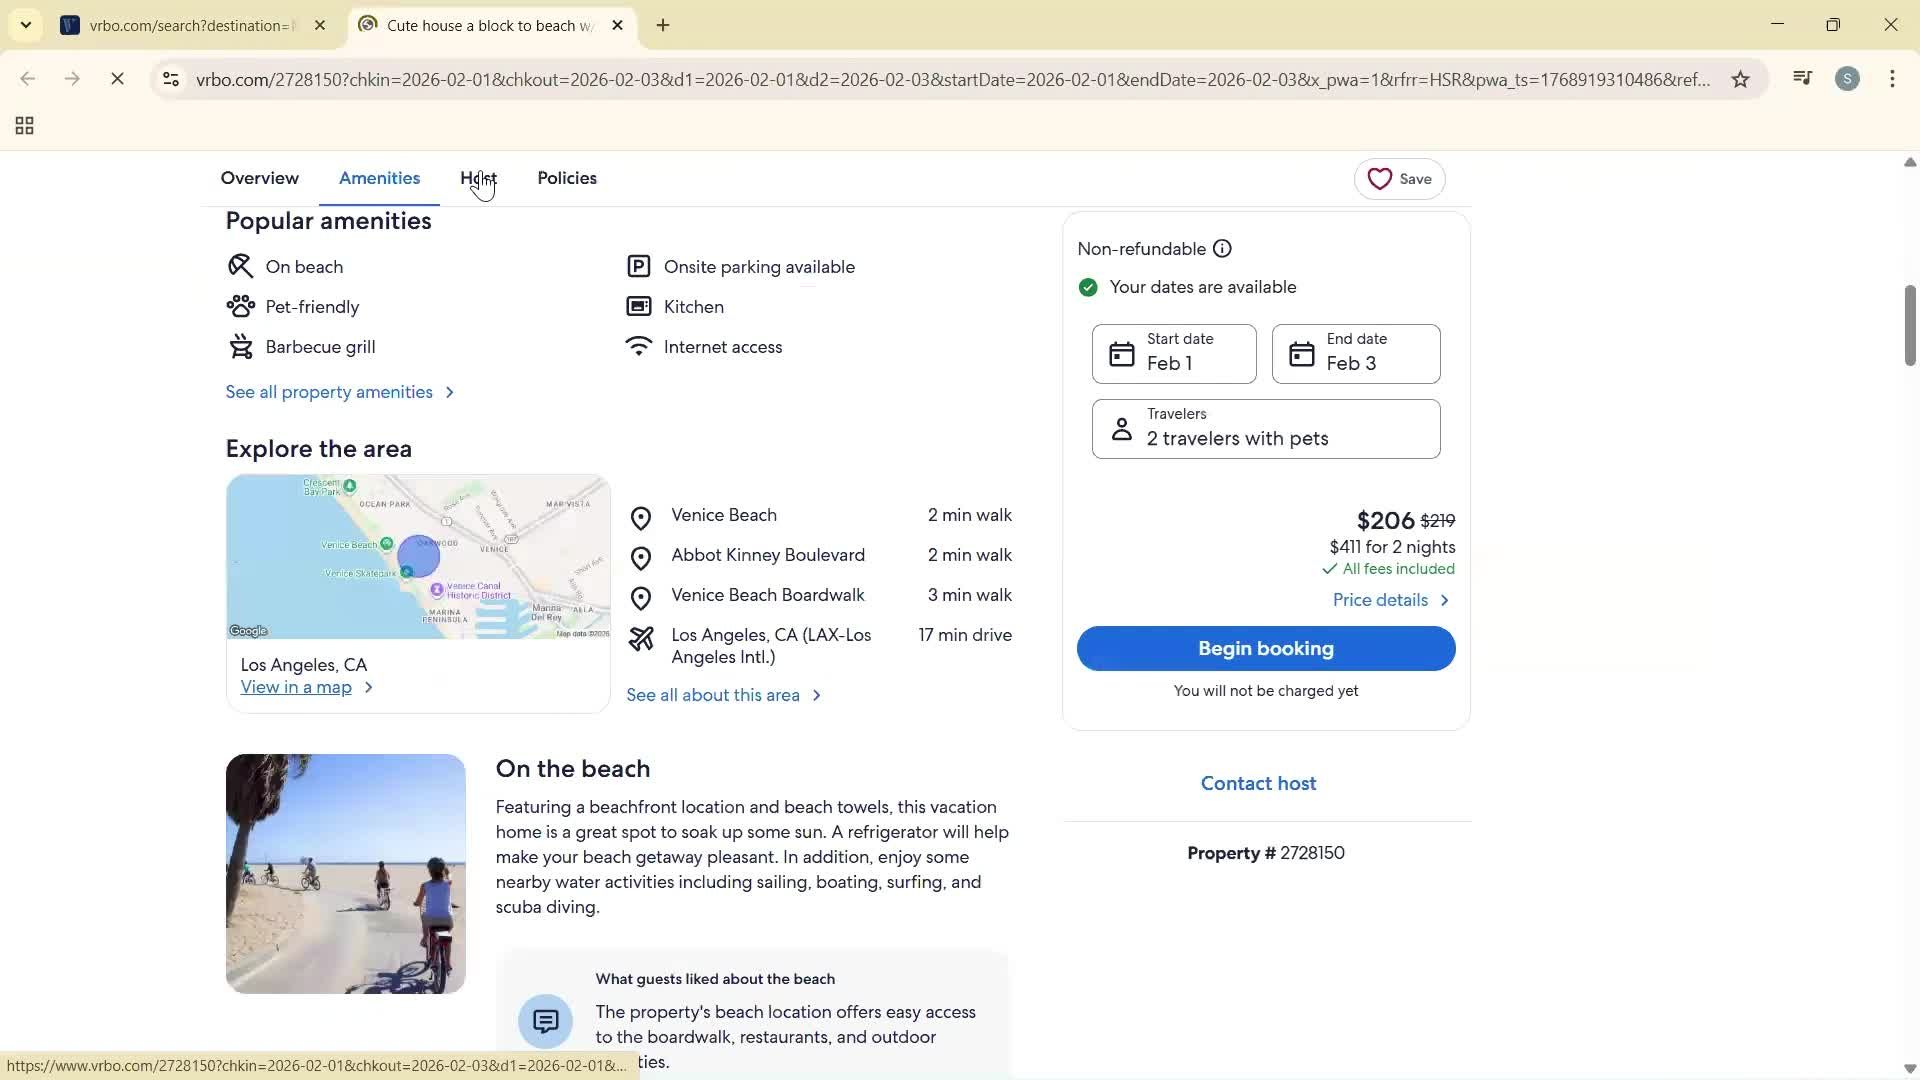Click the green availability checkmark indicator
Image resolution: width=1920 pixels, height=1080 pixels.
(1088, 287)
